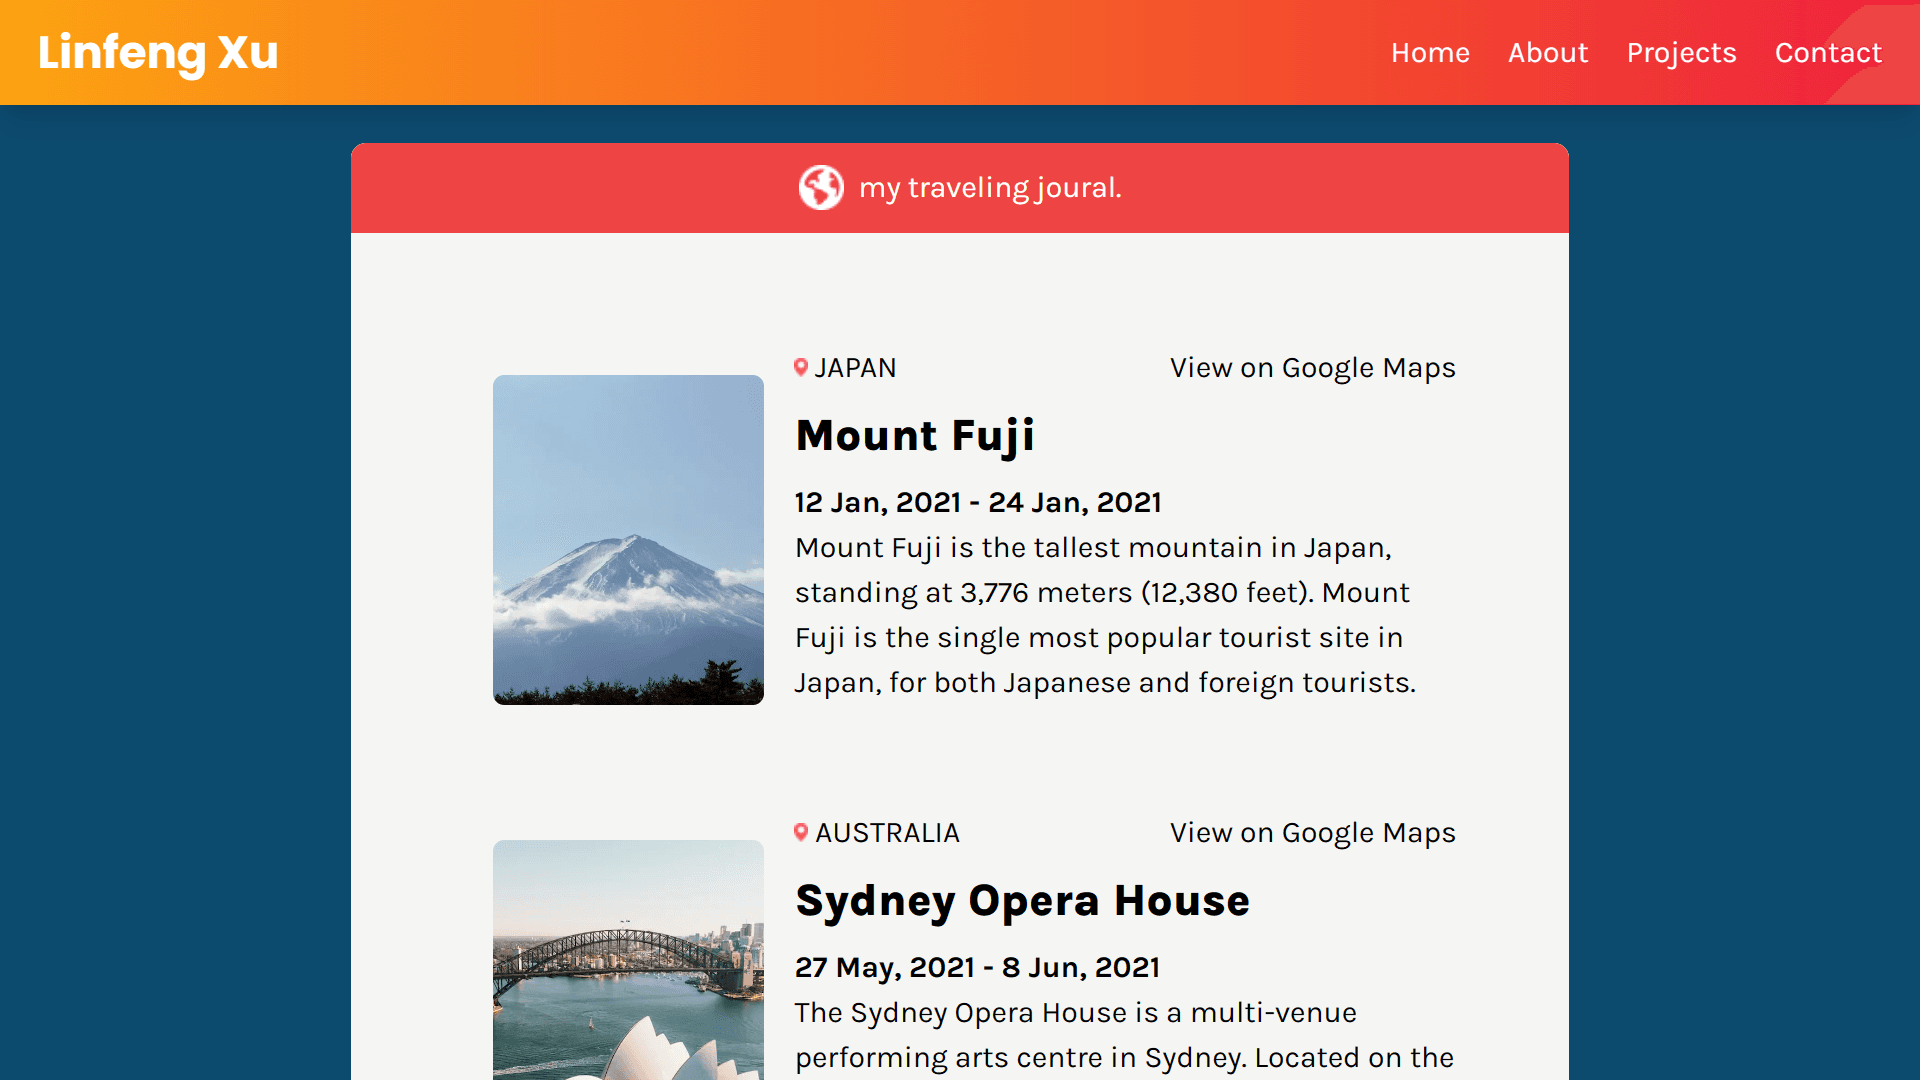Viewport: 1920px width, 1080px height.
Task: Open the Home nav link
Action: [x=1430, y=53]
